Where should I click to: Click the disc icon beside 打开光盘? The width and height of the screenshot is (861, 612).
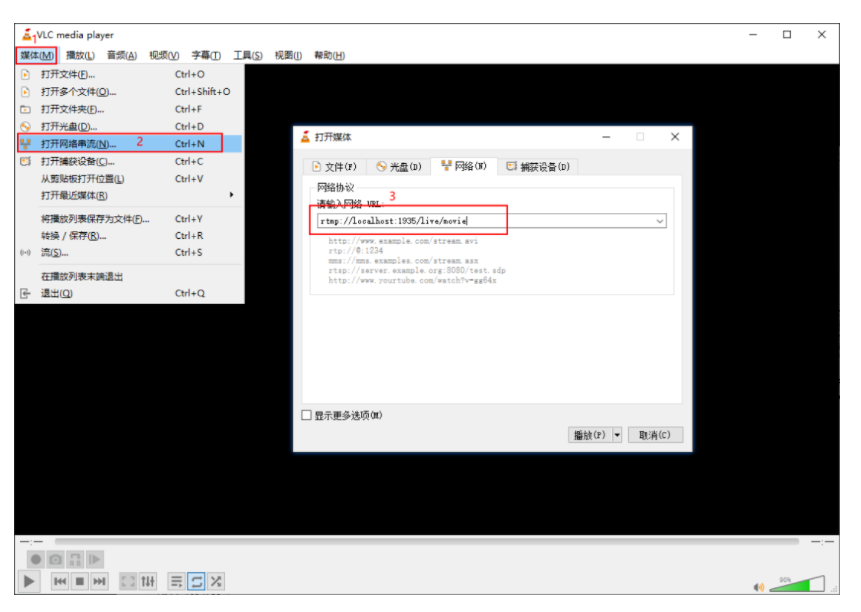pyautogui.click(x=26, y=126)
